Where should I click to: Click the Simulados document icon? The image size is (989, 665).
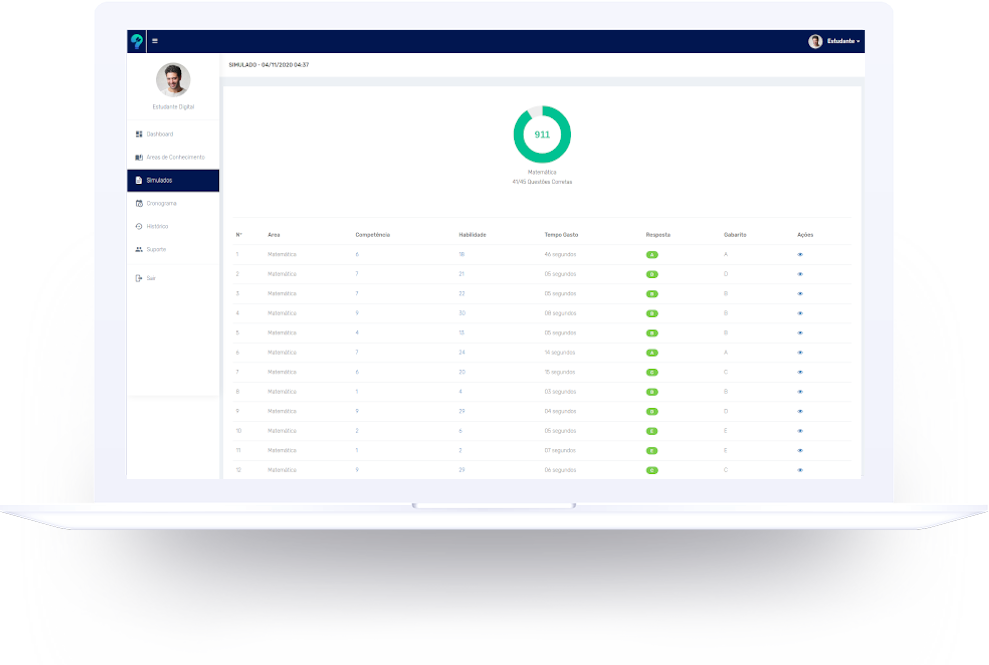coord(138,180)
